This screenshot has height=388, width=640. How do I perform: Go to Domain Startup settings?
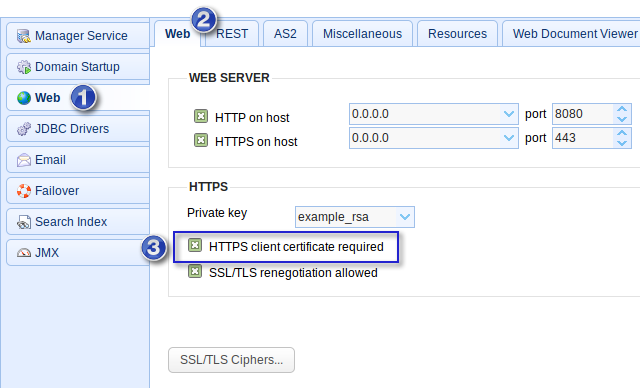coord(78,67)
